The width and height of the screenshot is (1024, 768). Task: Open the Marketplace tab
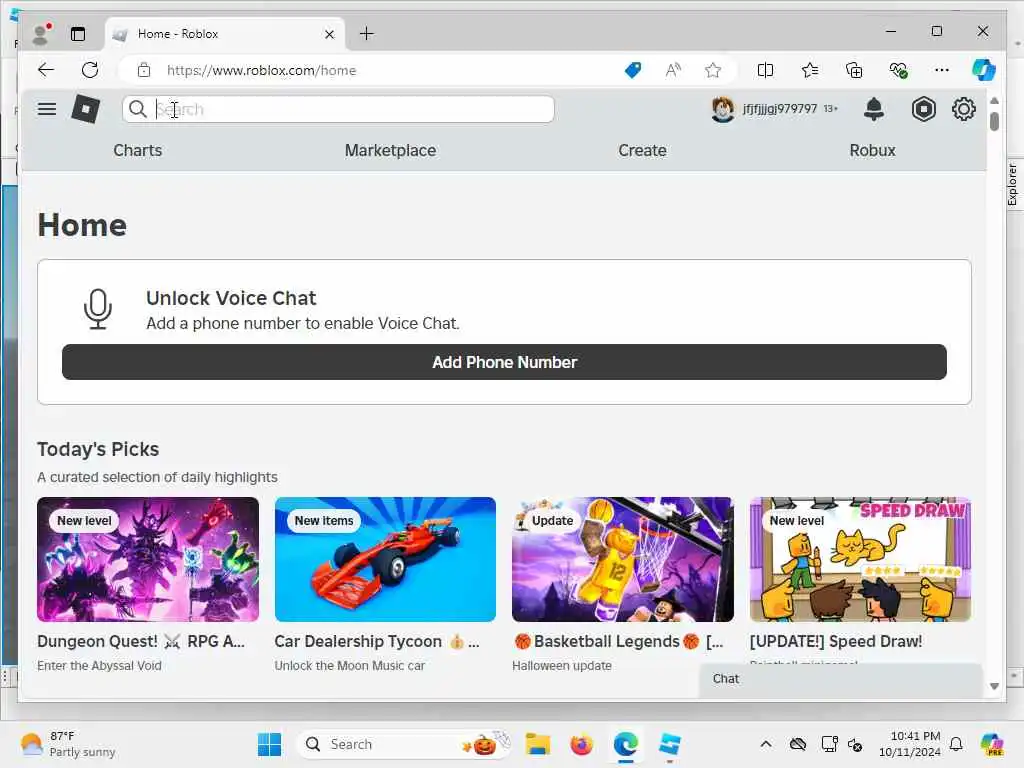click(x=391, y=150)
